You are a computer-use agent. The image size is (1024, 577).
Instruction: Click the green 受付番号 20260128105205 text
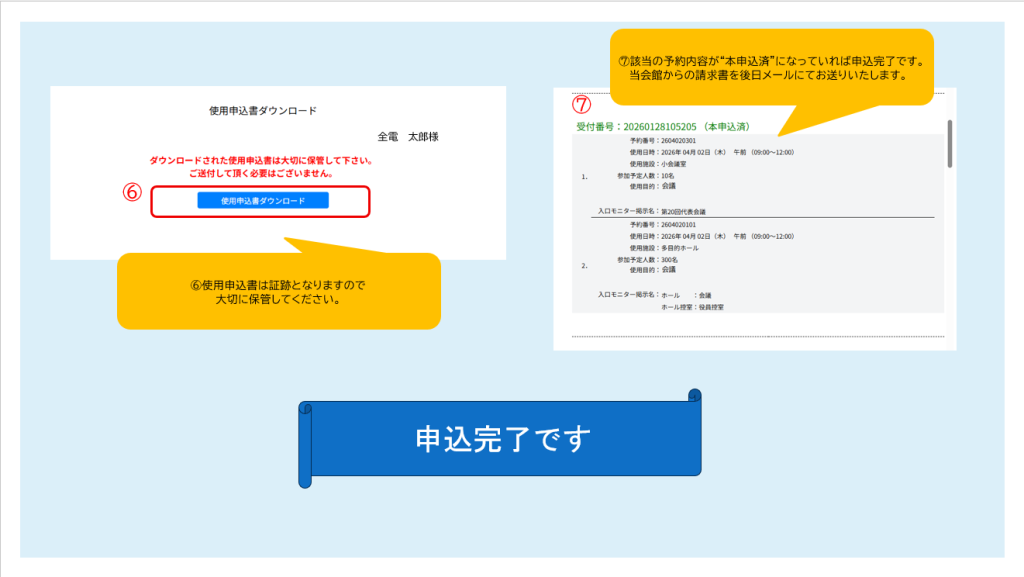point(662,127)
